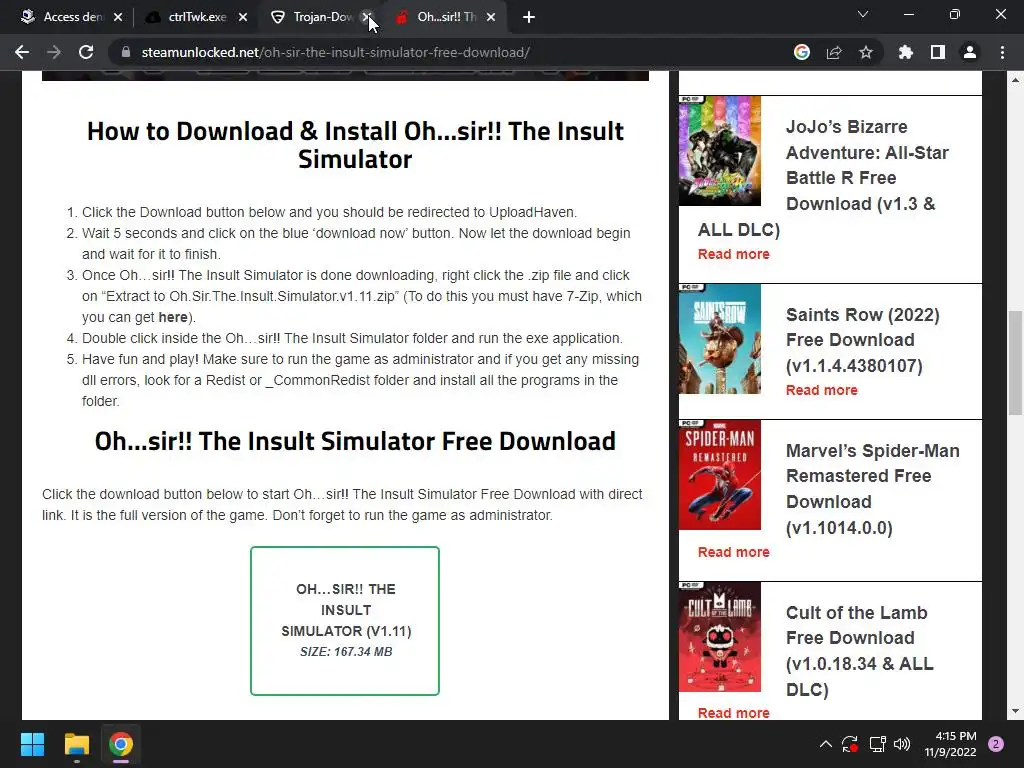Screen dimensions: 1024x768
Task: Toggle the Chrome side panel
Action: click(x=938, y=52)
